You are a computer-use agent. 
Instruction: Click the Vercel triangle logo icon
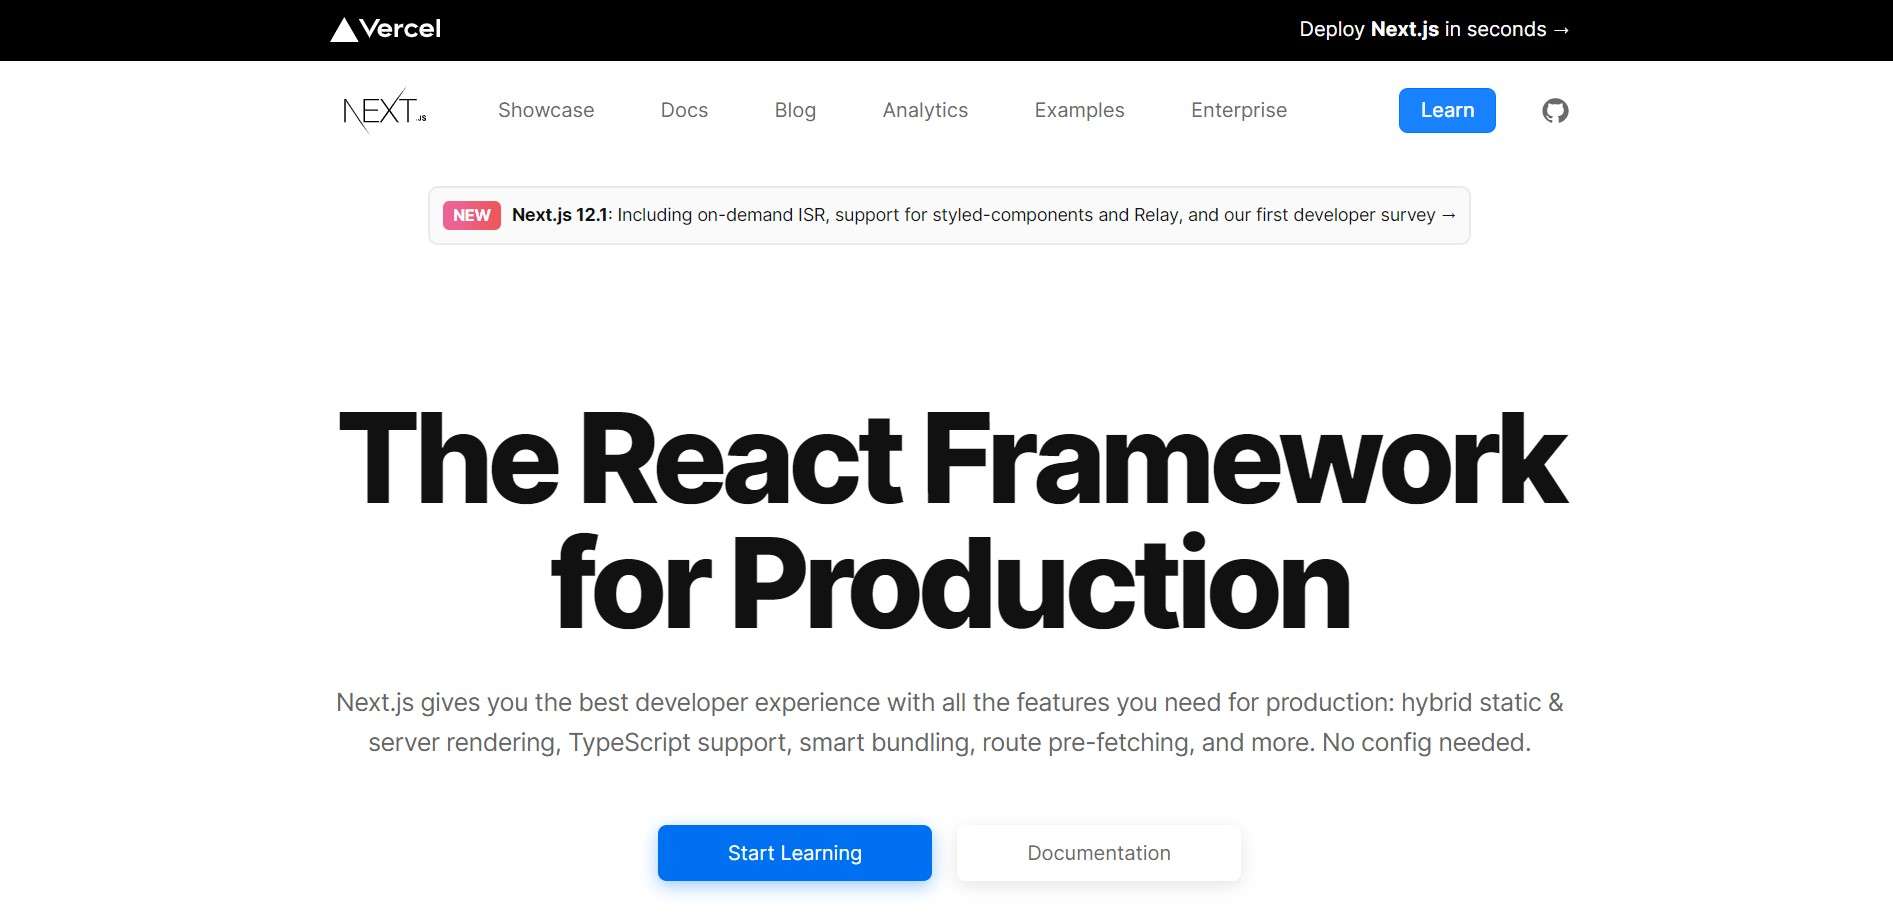[x=344, y=30]
